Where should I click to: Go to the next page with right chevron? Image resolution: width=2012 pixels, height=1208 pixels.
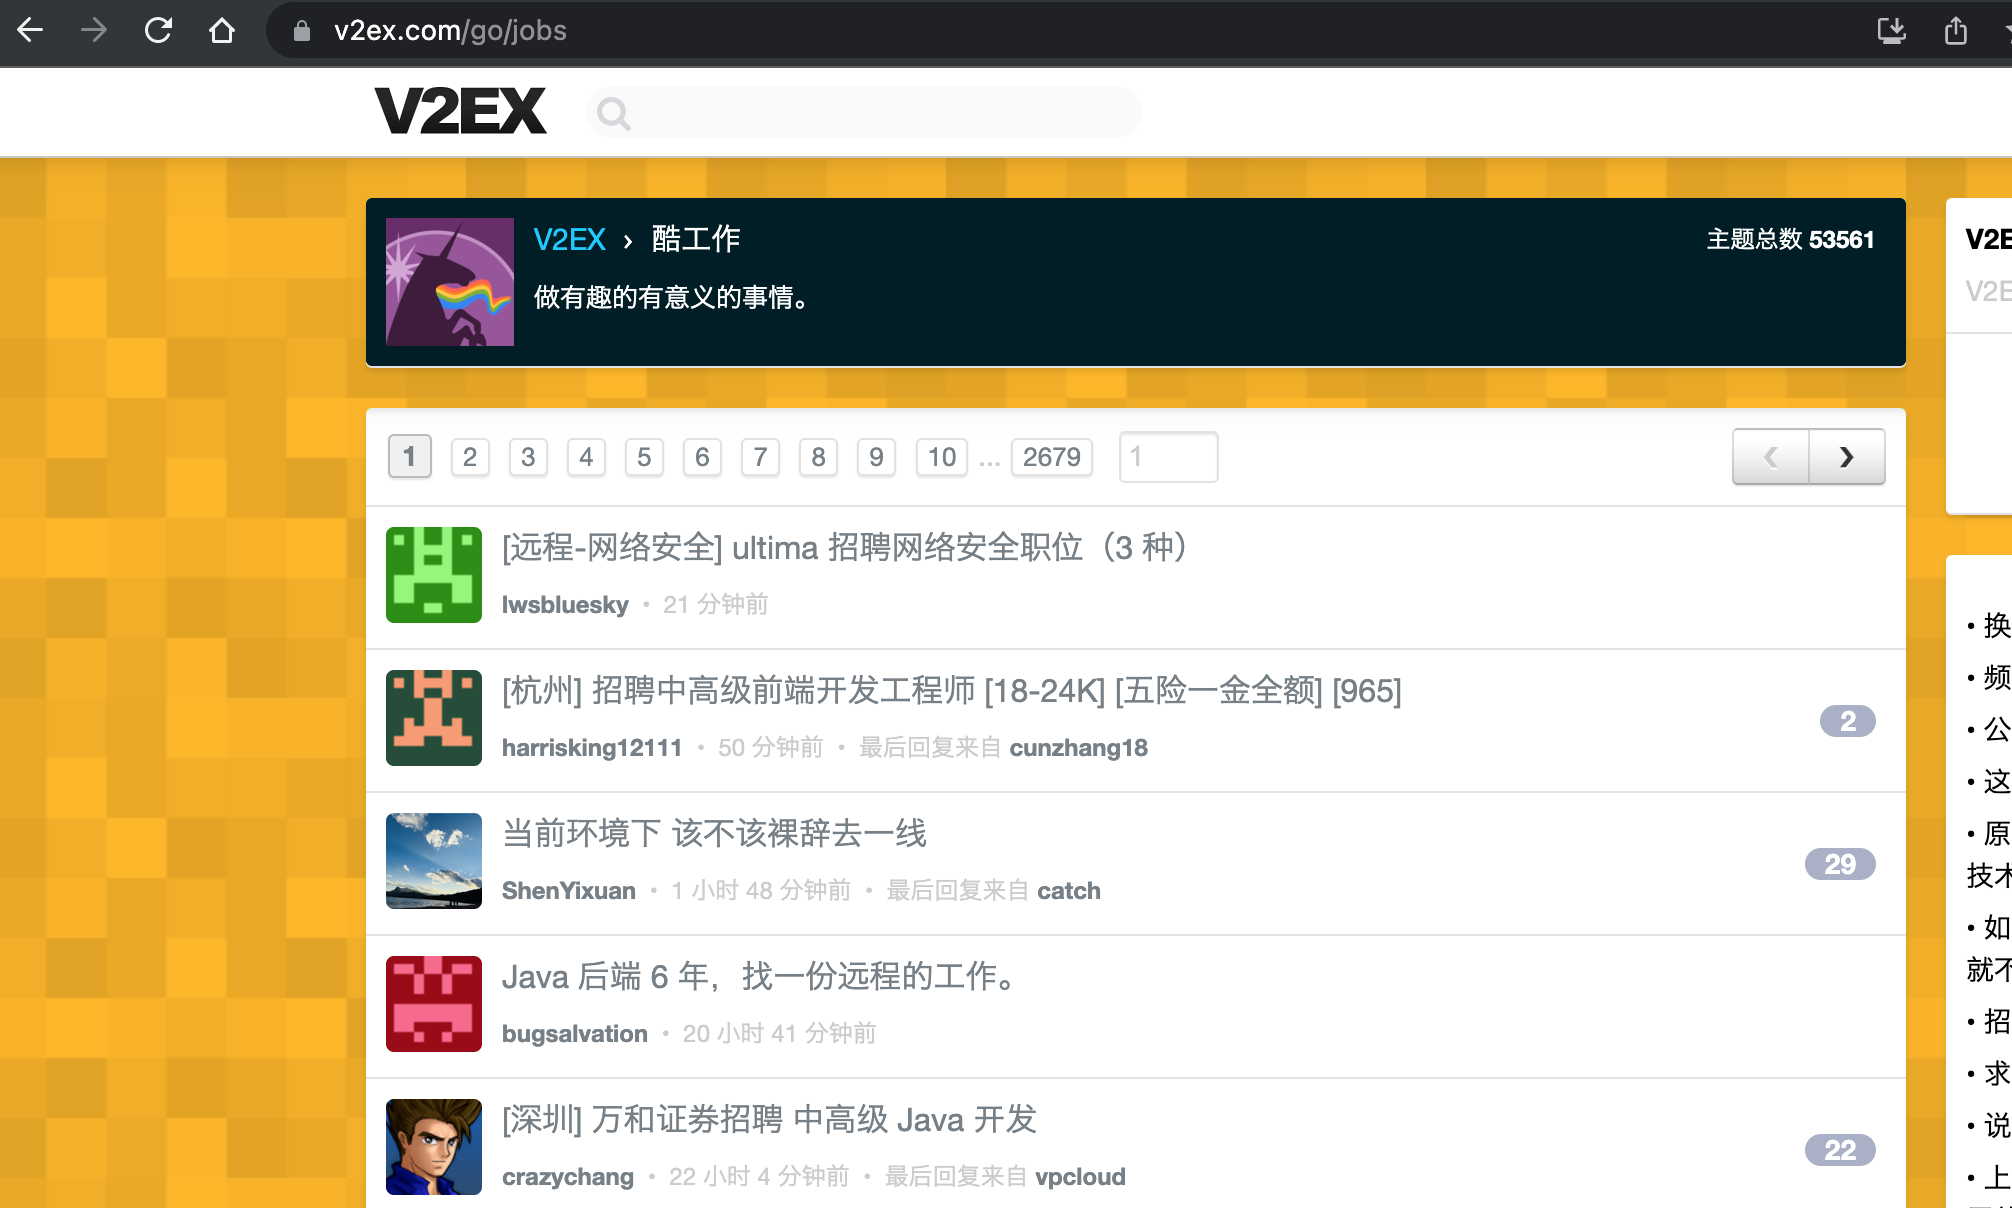point(1847,457)
